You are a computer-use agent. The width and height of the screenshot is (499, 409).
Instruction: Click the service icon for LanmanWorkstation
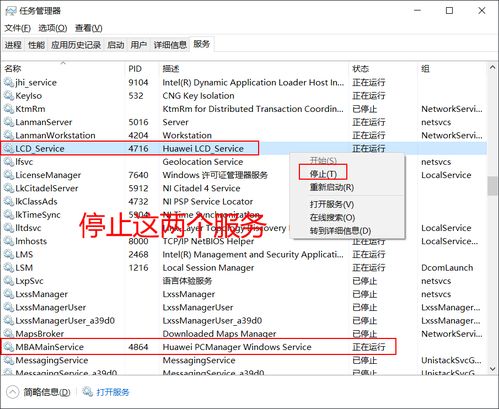9,135
